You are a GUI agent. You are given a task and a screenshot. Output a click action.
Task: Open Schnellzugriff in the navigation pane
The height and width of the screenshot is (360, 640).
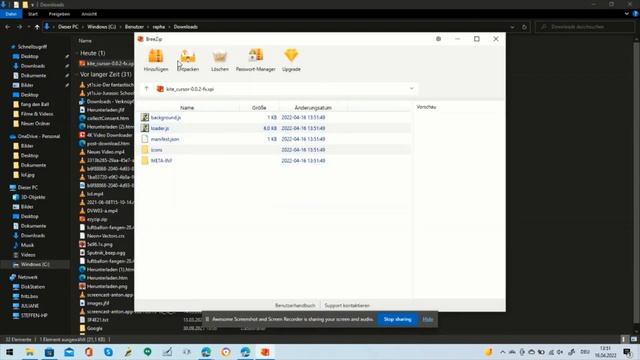pyautogui.click(x=32, y=47)
